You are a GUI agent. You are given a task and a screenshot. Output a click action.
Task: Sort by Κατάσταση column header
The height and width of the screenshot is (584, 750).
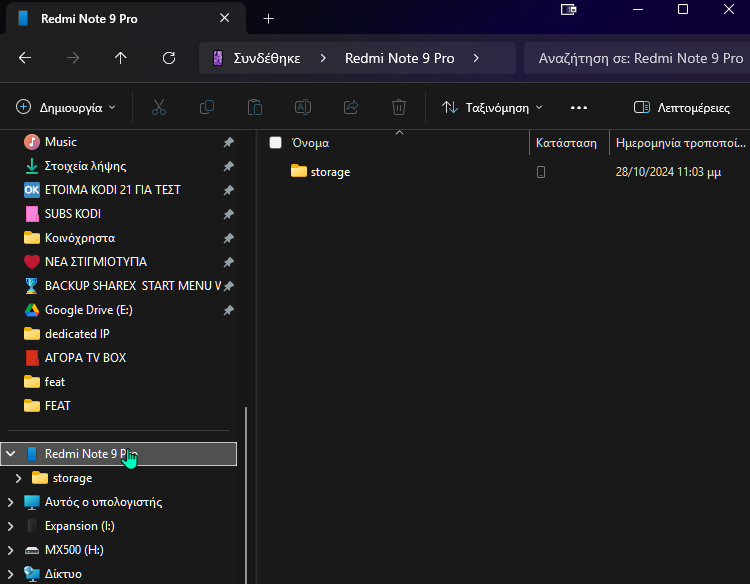tap(566, 143)
